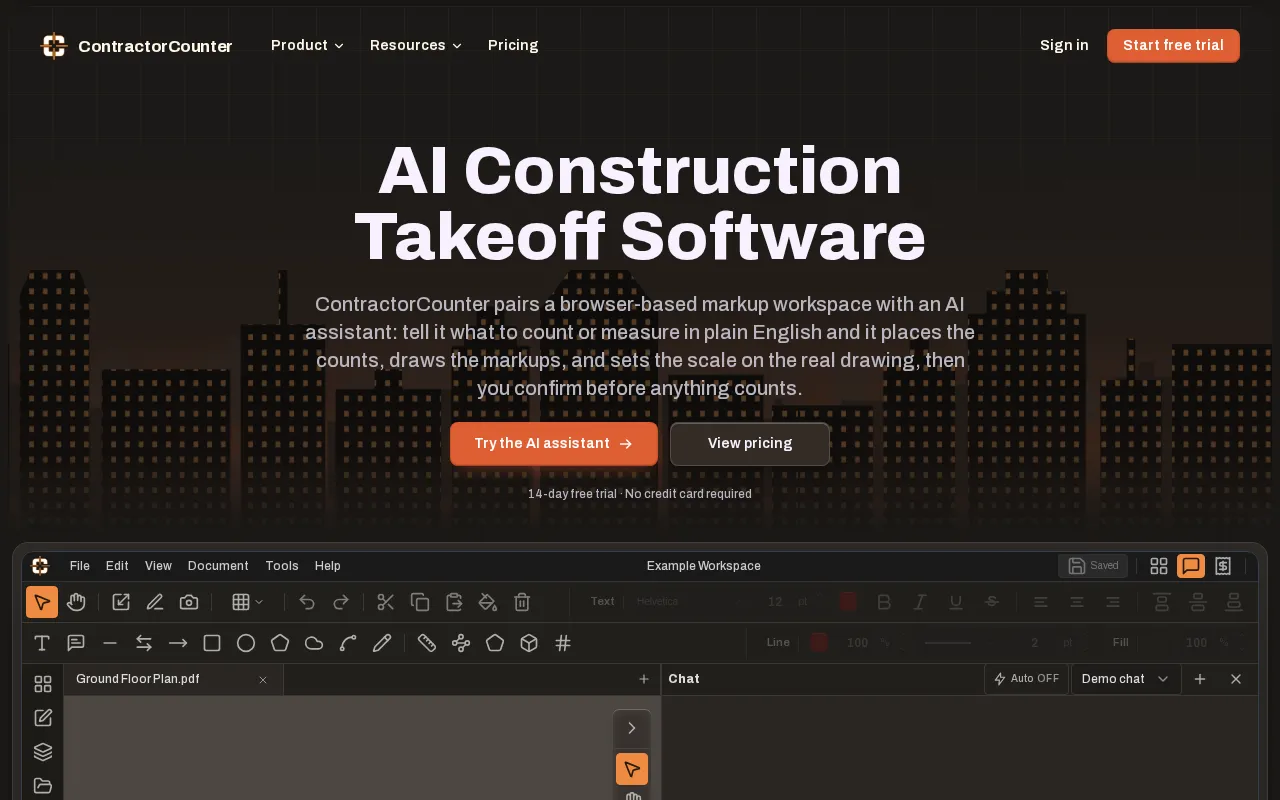The height and width of the screenshot is (800, 1280).
Task: Click the export/open external icon
Action: pyautogui.click(x=121, y=602)
